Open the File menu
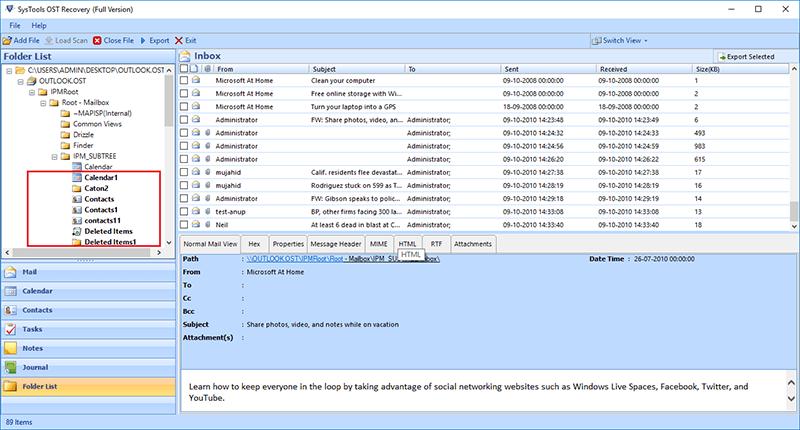800x430 pixels. coord(15,25)
